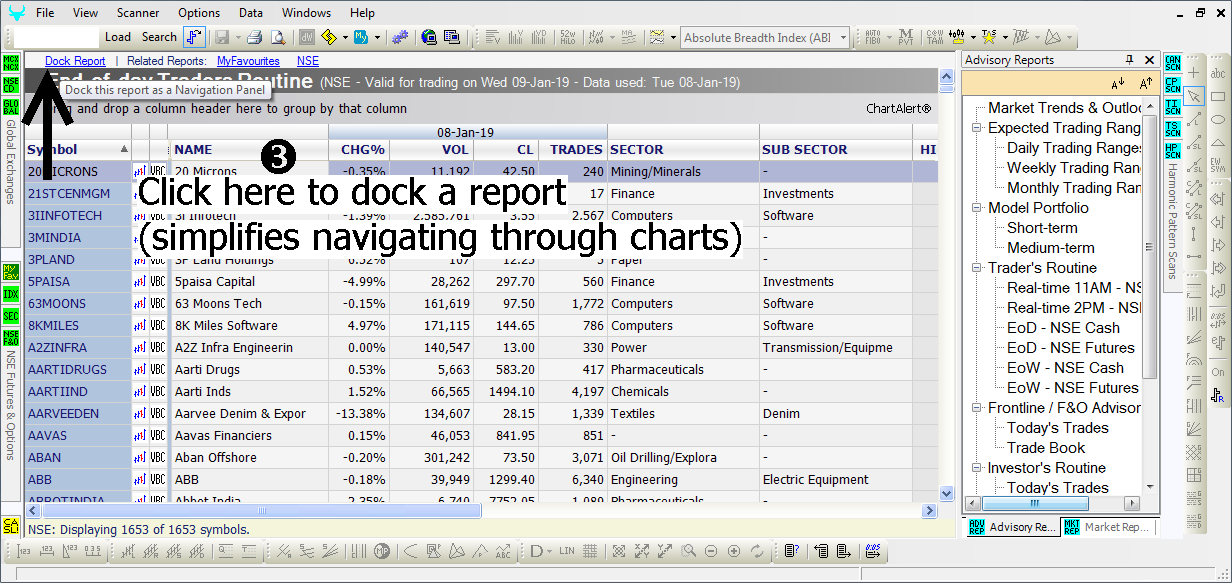Click the Dock Report link
Screen dimensions: 1232x583
point(75,61)
